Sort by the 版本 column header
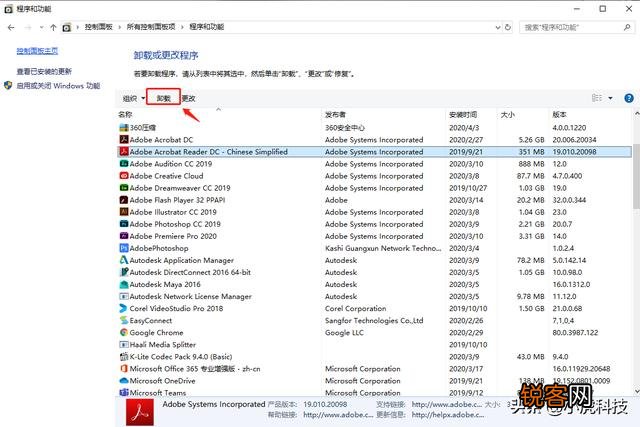640x427 pixels. 559,114
